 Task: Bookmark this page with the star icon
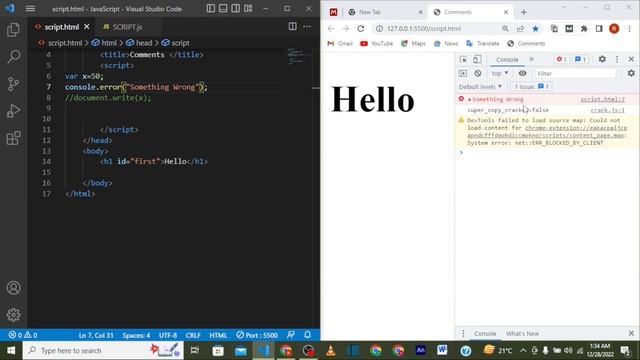[x=536, y=29]
